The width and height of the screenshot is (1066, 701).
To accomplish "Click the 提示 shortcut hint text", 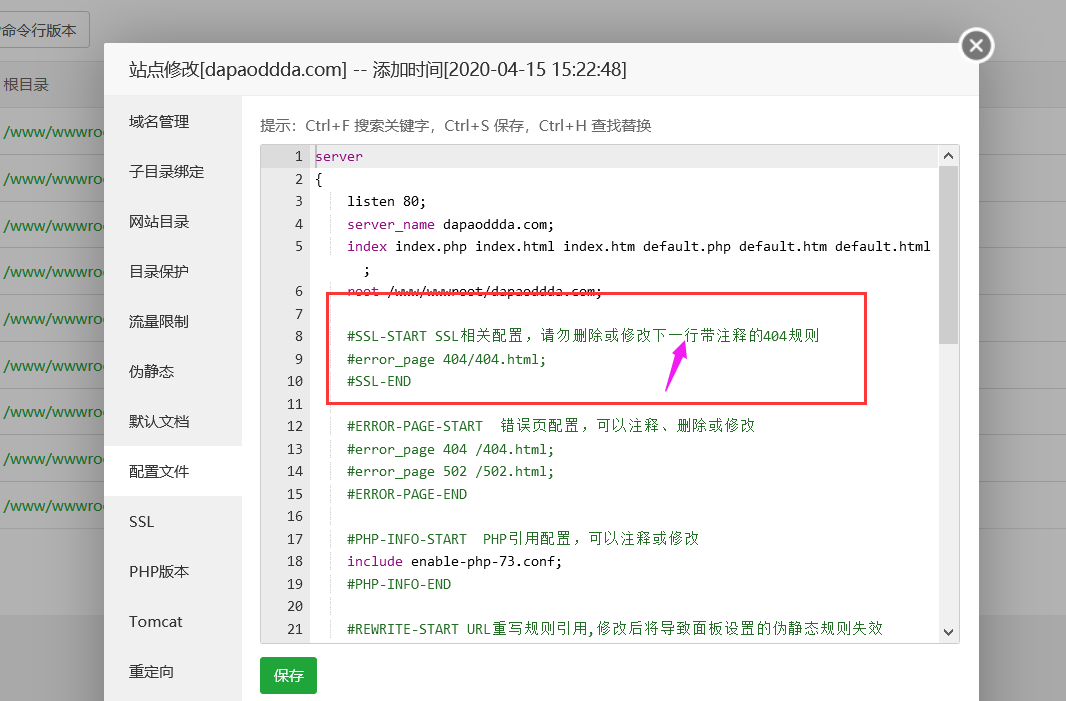I will point(455,126).
